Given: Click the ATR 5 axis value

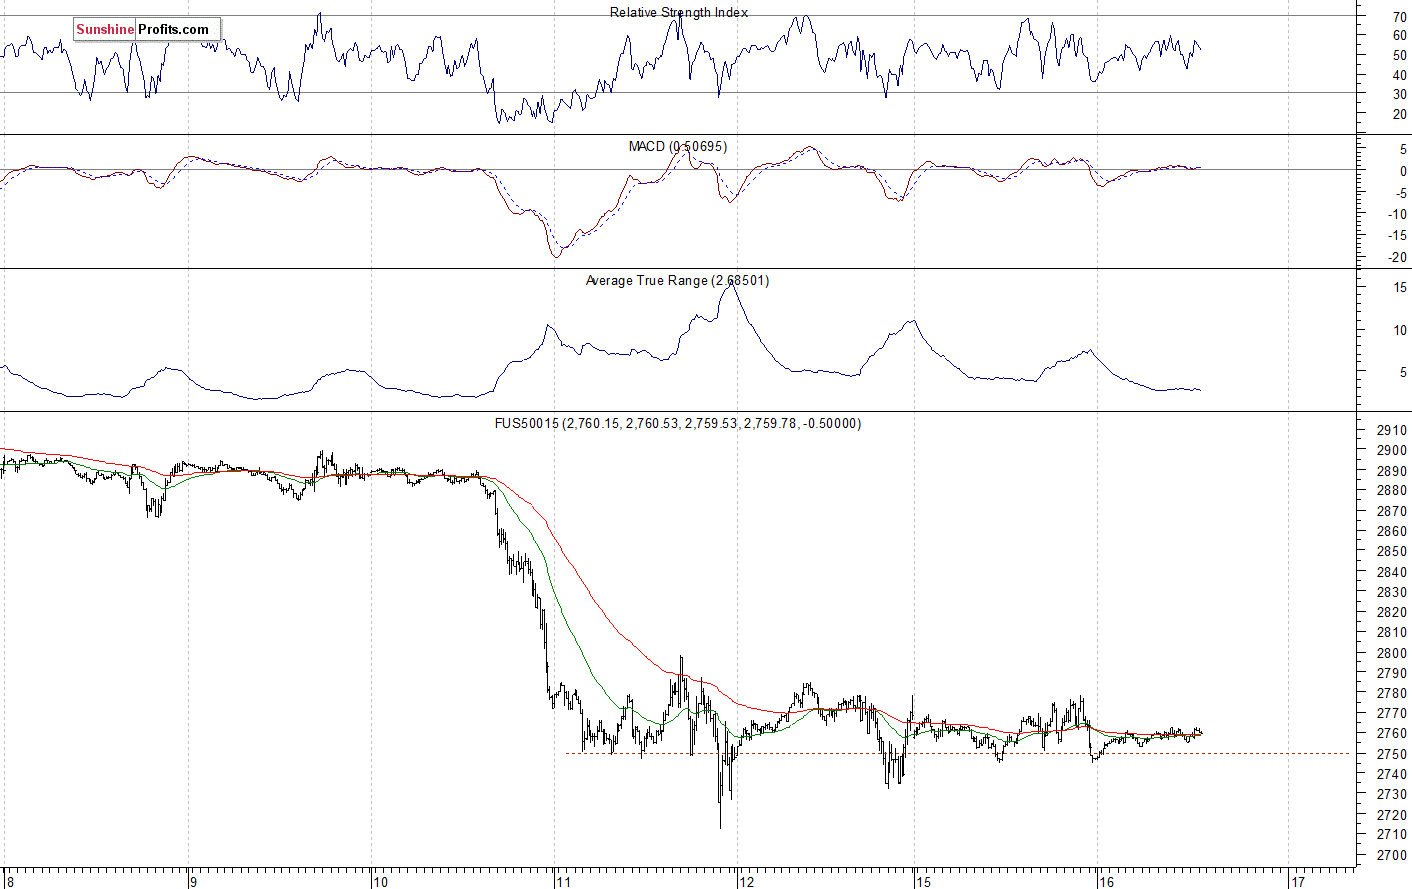Looking at the screenshot, I should click(1403, 372).
